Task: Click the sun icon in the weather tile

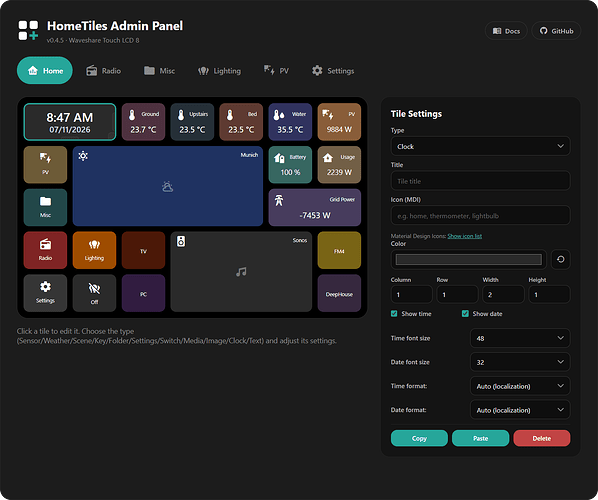Action: [83, 156]
